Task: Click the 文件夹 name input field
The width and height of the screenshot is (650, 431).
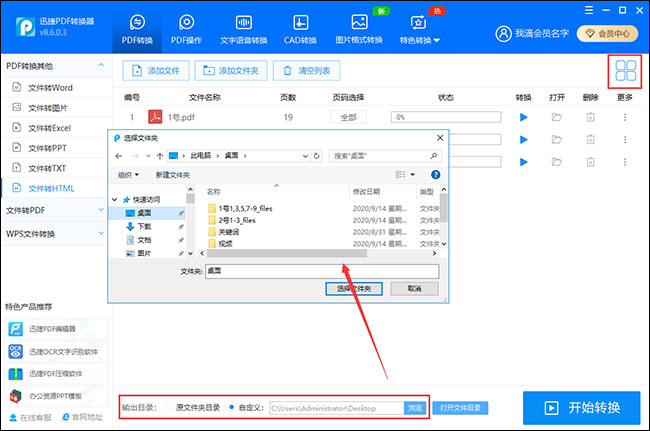Action: (x=322, y=271)
